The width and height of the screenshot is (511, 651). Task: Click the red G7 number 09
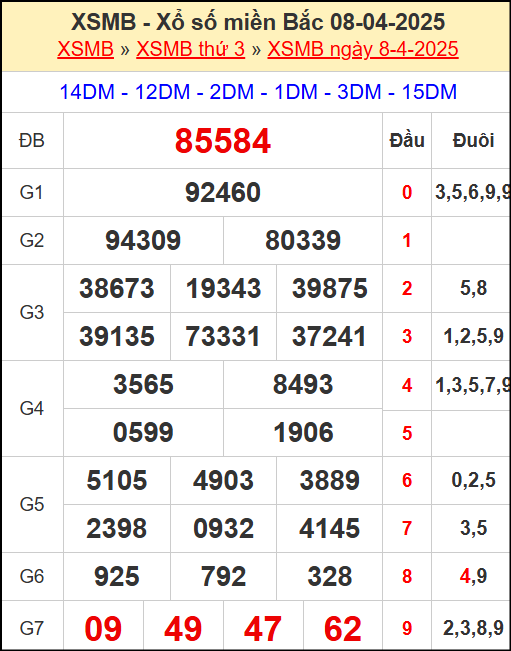click(103, 629)
